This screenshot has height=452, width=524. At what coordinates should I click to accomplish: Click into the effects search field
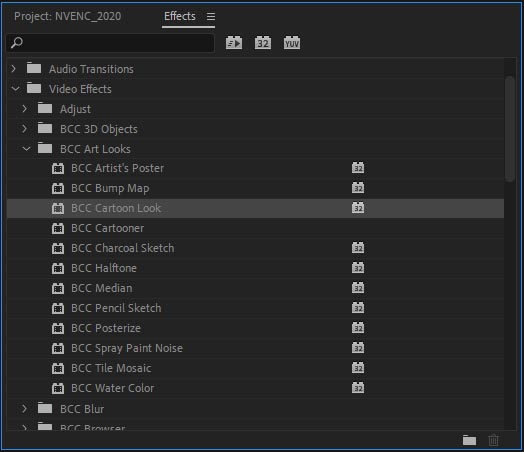point(110,43)
